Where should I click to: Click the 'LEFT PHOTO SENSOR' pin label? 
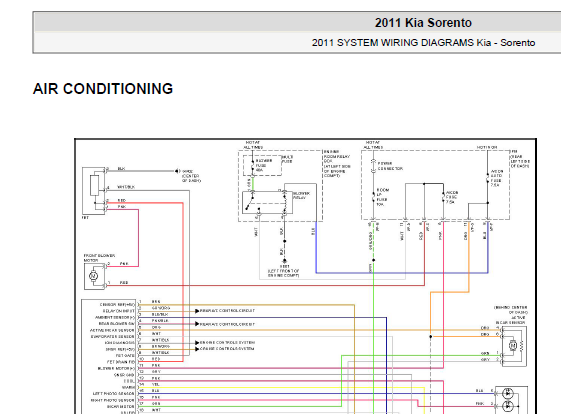(114, 393)
